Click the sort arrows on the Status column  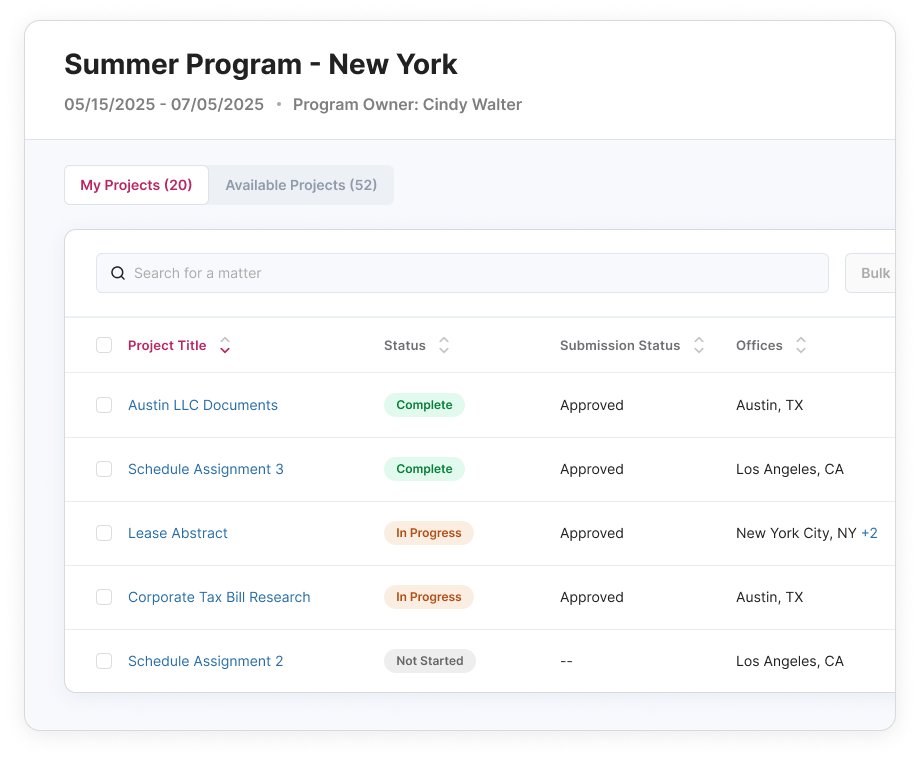coord(443,345)
